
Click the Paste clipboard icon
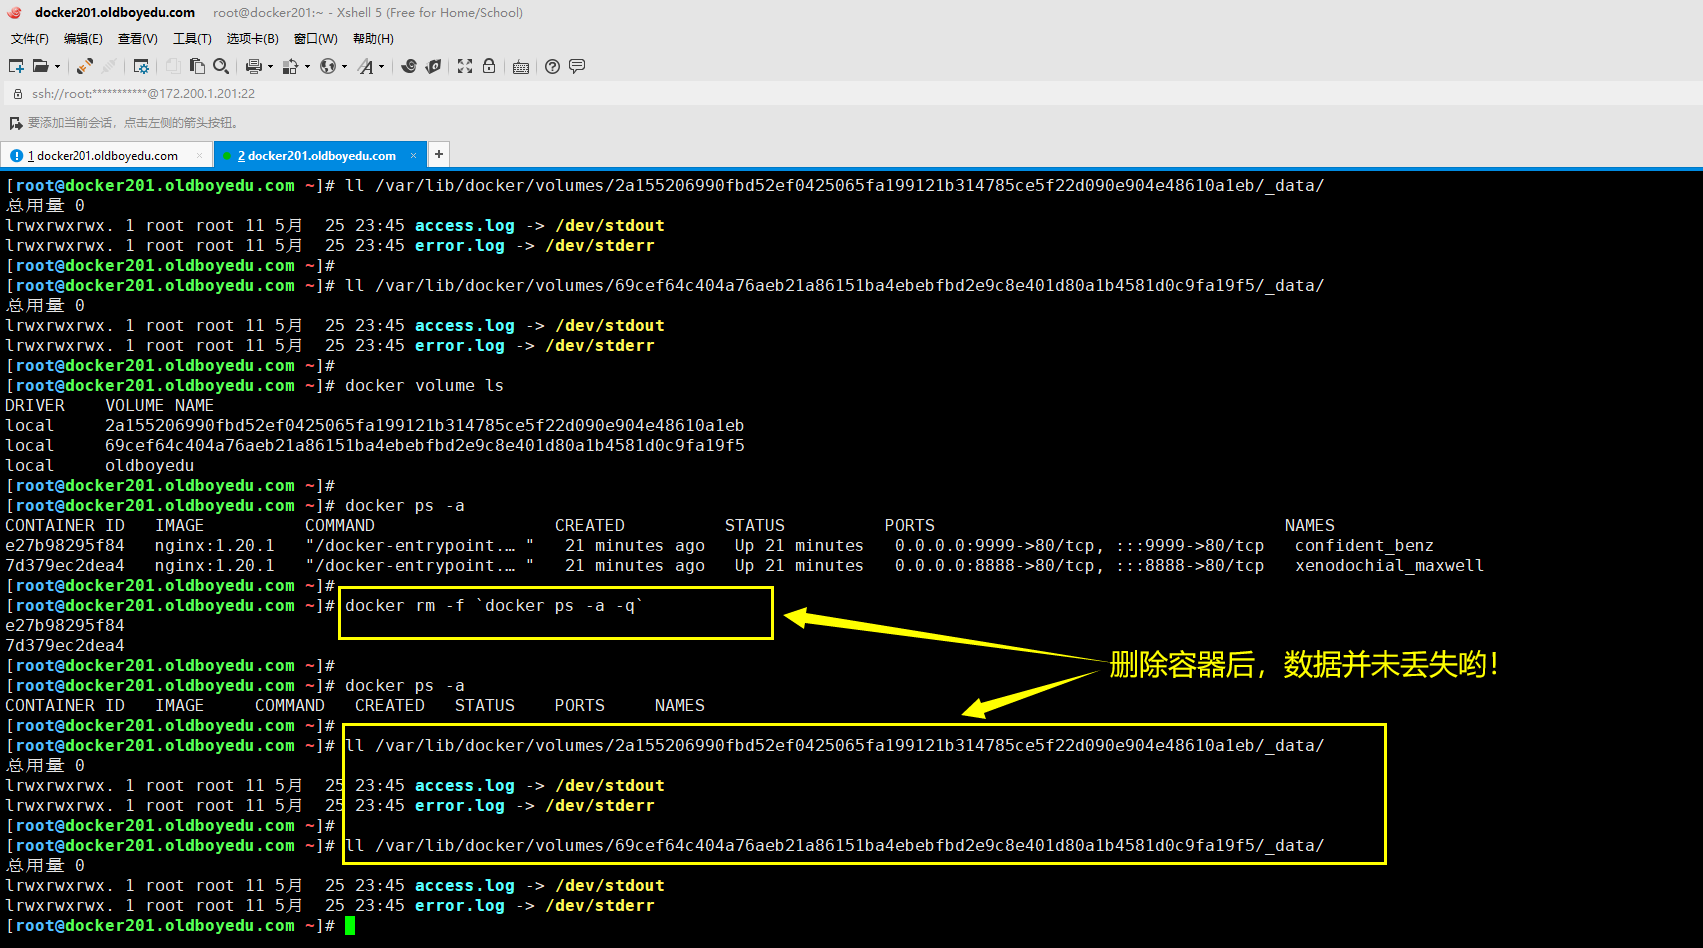point(197,66)
